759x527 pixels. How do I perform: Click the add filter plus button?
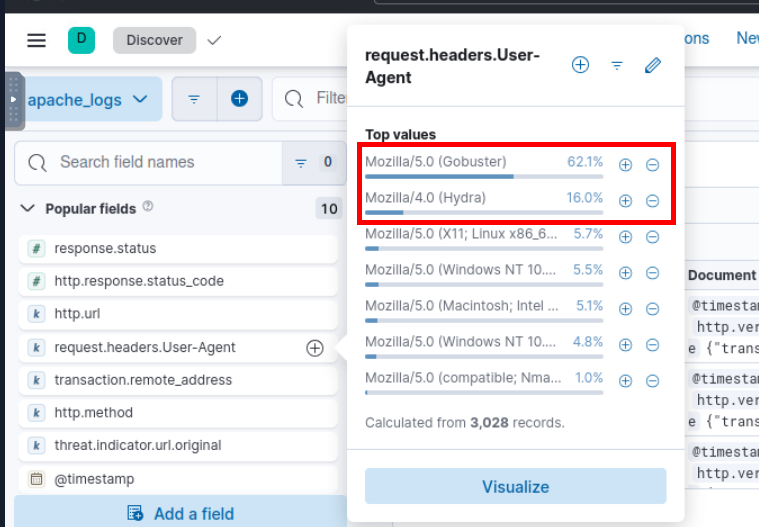pos(240,99)
